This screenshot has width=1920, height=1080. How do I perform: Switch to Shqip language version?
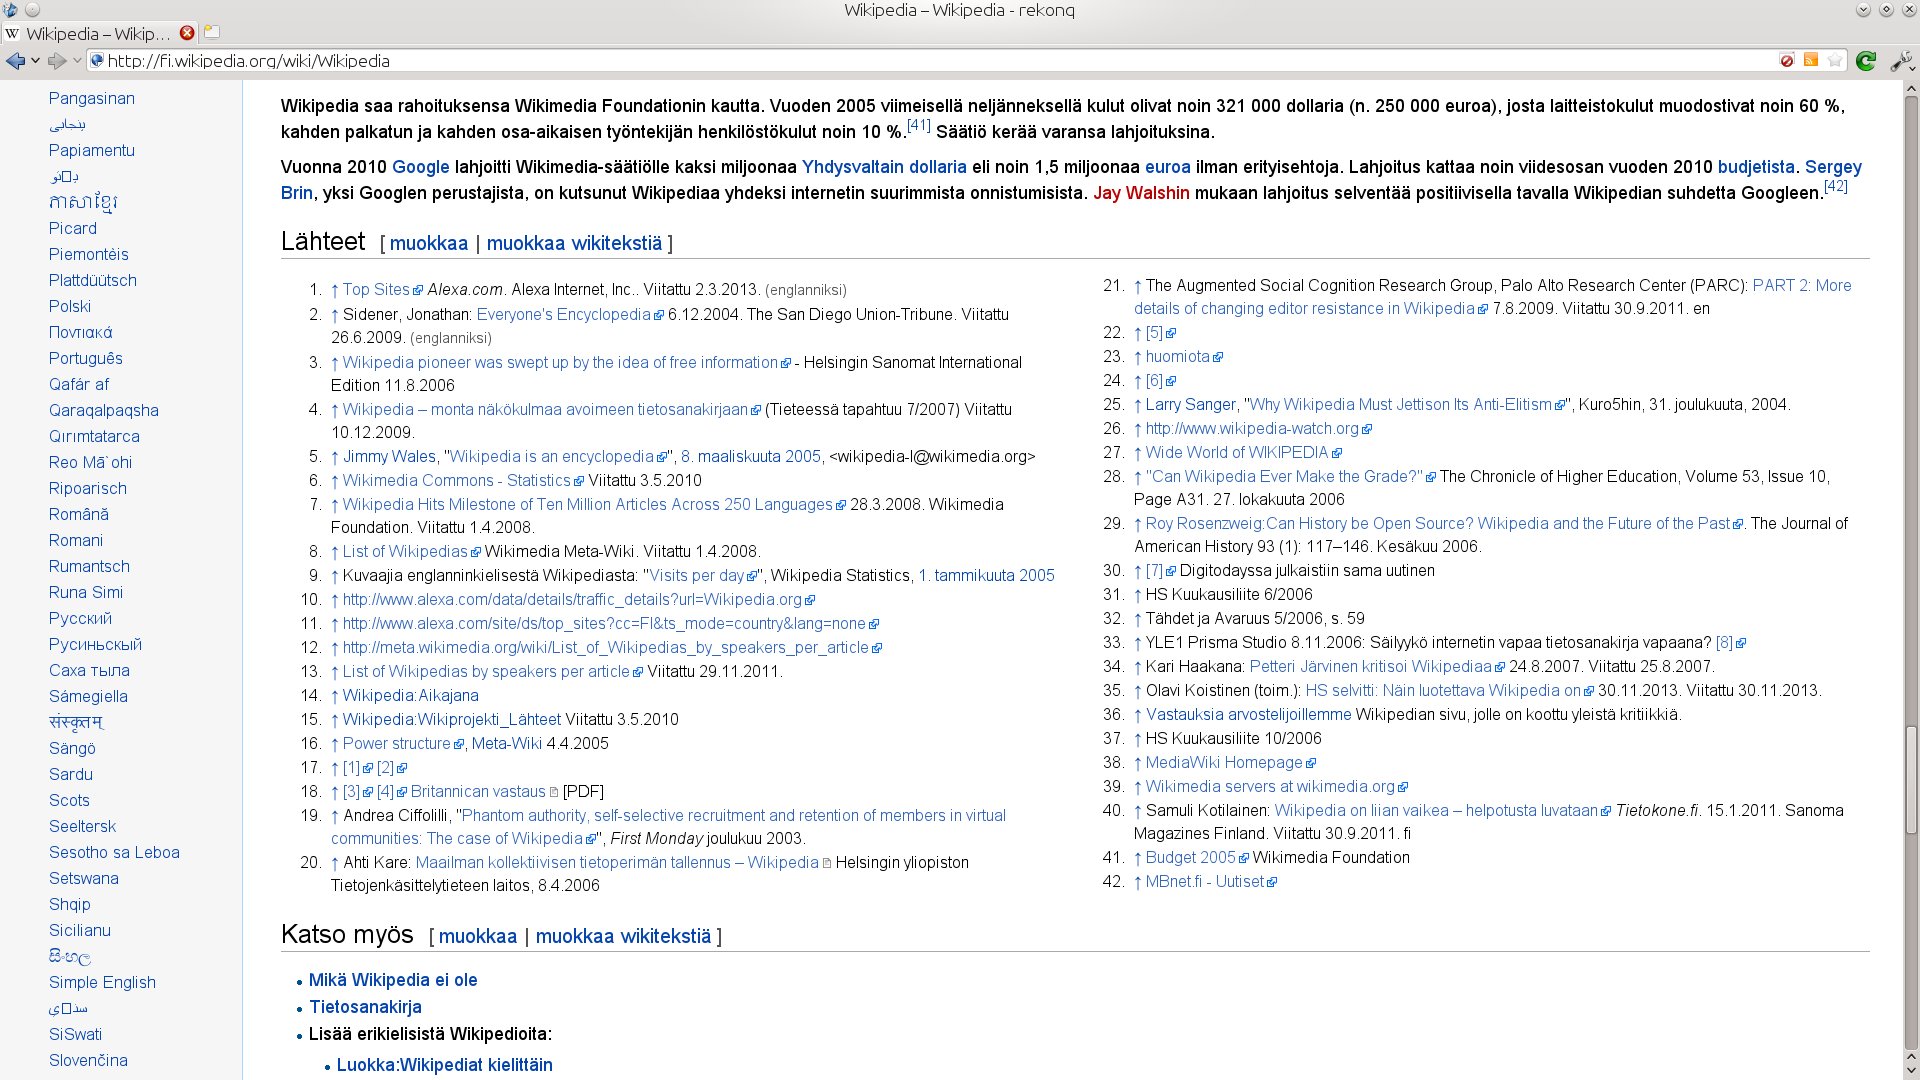[70, 905]
